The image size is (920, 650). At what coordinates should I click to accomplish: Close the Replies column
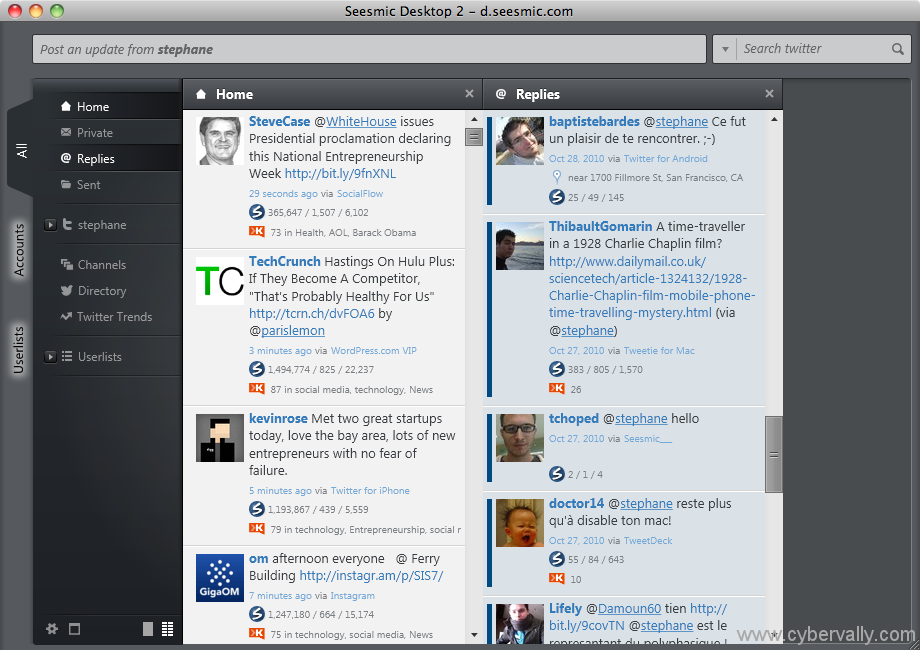click(769, 94)
